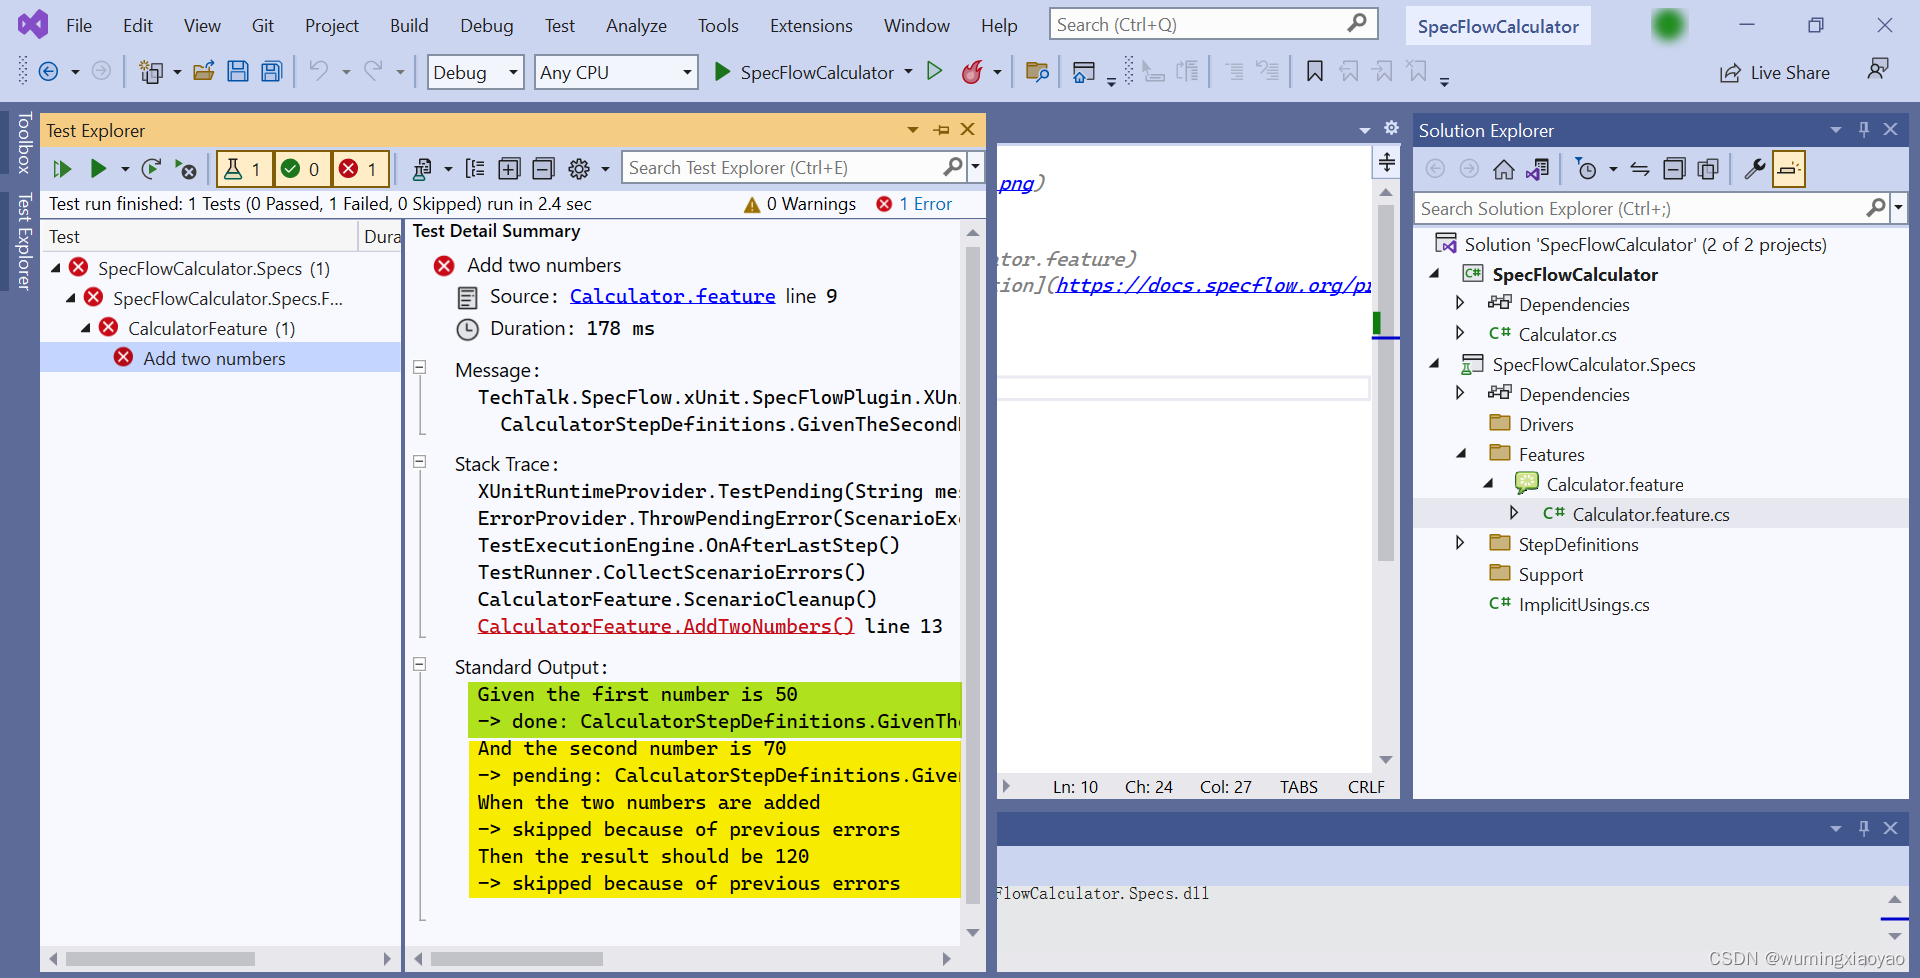1920x978 pixels.
Task: Open the Debug configuration dropdown
Action: (x=475, y=72)
